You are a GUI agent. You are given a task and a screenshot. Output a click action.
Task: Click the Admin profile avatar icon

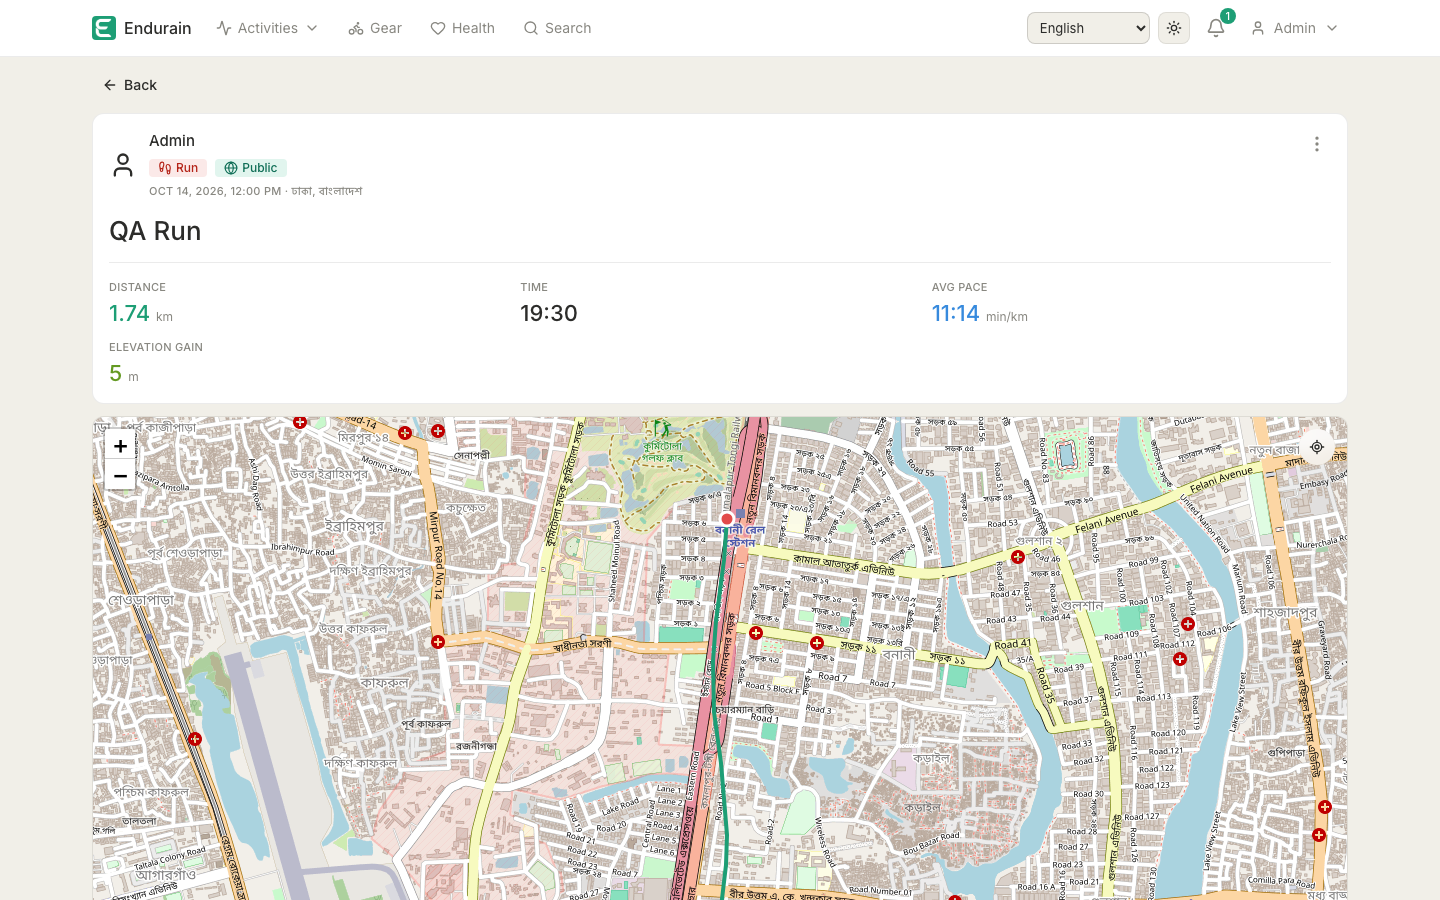123,165
